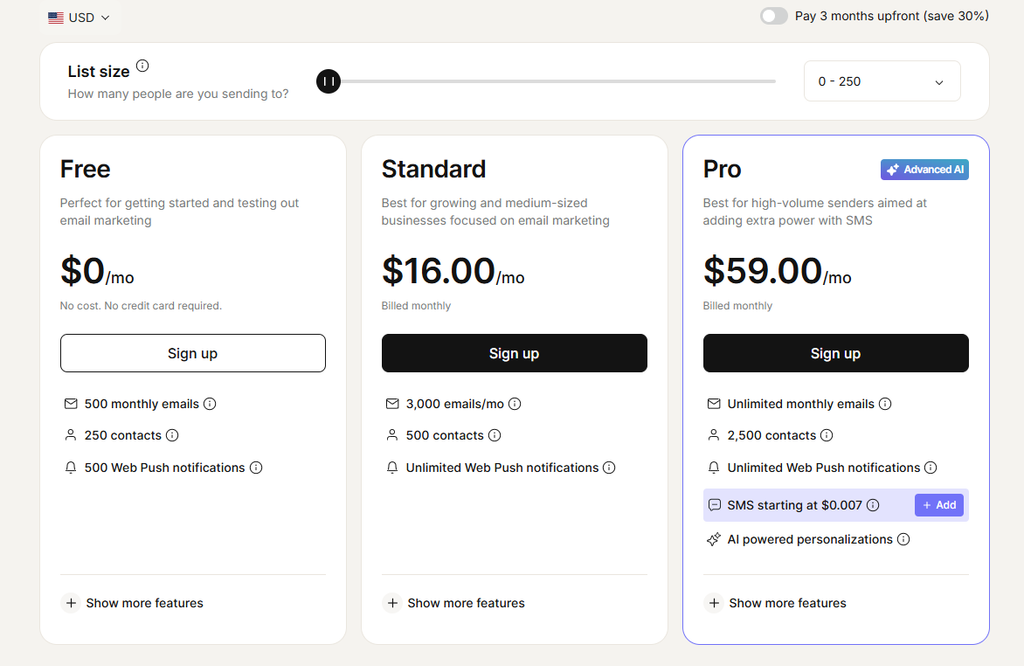Click info icon next to 2,500 contacts
This screenshot has width=1024, height=666.
click(x=826, y=436)
